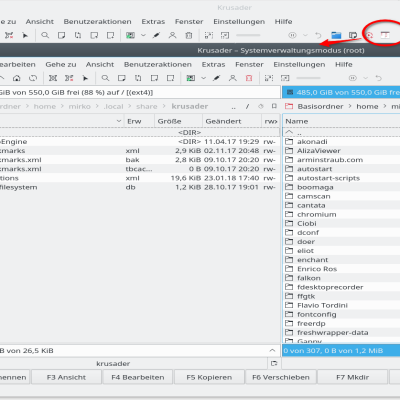Click the red trash icon in root window toolbar

pyautogui.click(x=249, y=78)
